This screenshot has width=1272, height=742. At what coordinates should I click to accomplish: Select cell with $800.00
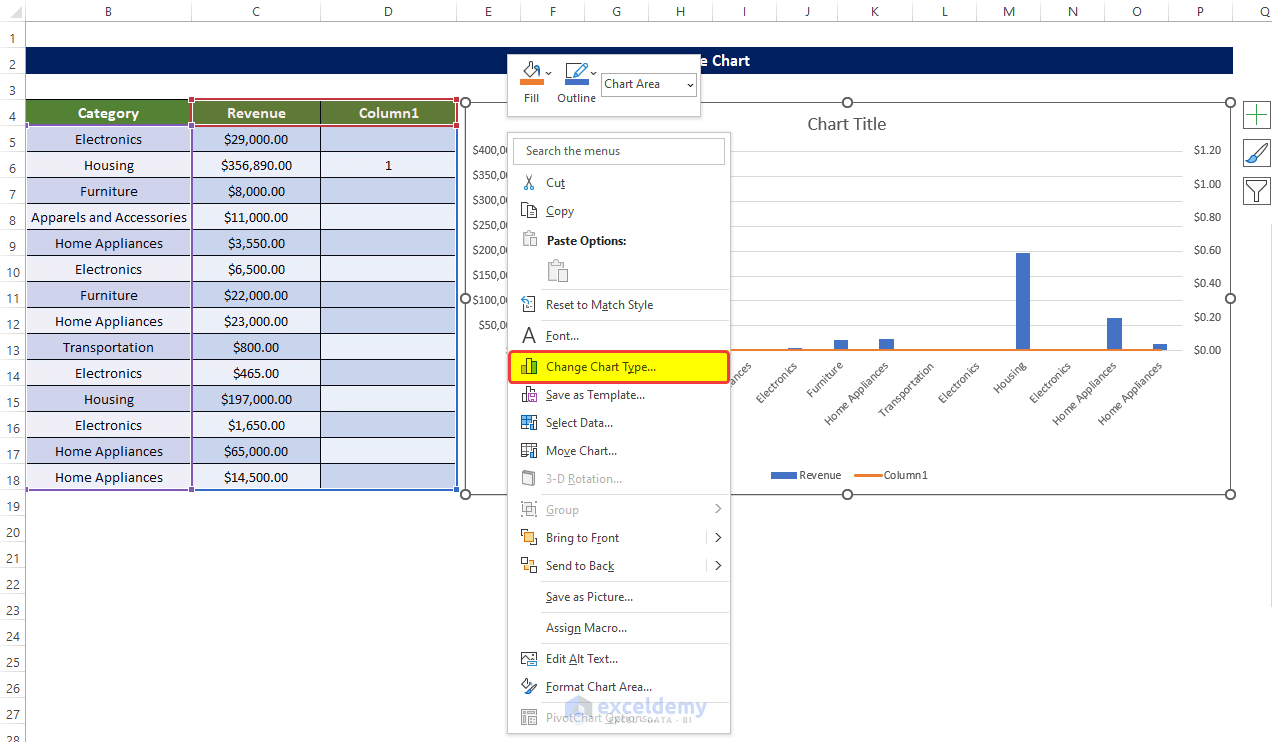[256, 347]
